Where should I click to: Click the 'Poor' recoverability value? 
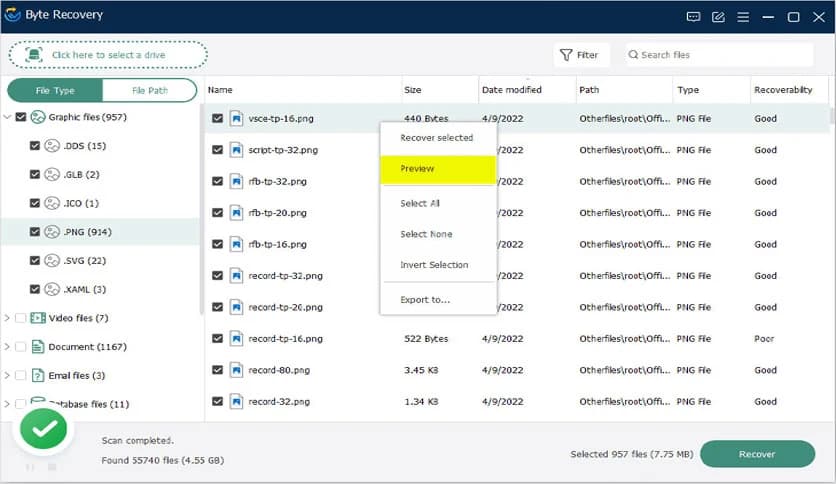coord(764,338)
